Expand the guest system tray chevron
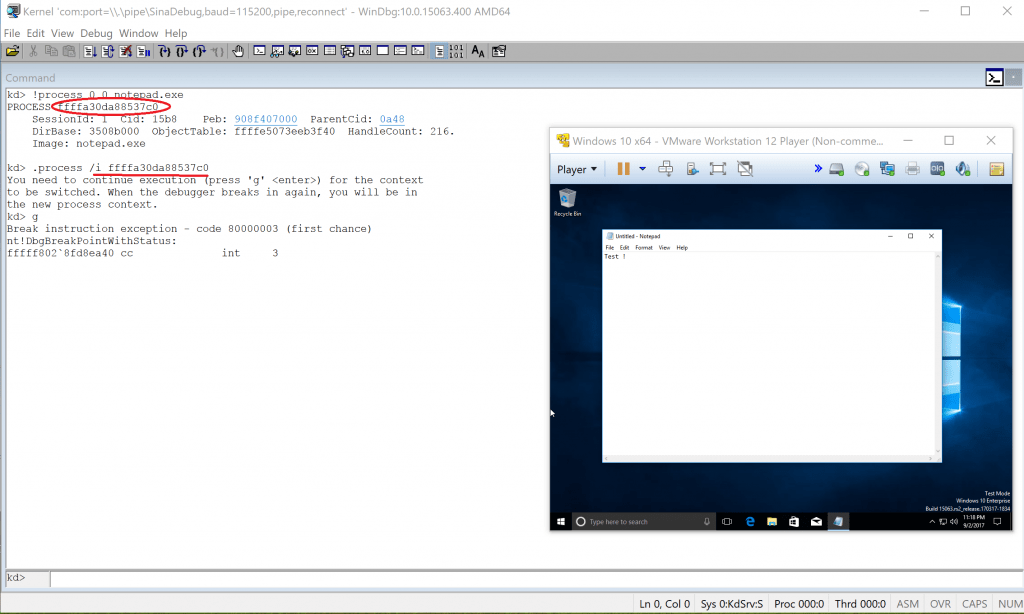The image size is (1024, 614). [x=932, y=521]
